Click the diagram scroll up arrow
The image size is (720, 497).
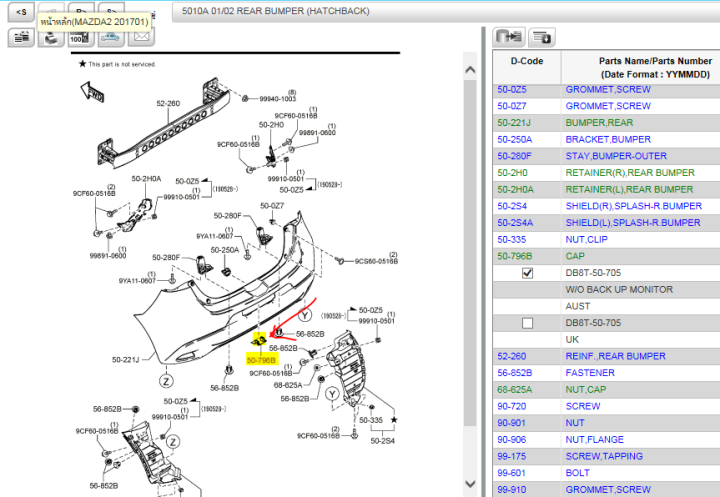point(469,69)
